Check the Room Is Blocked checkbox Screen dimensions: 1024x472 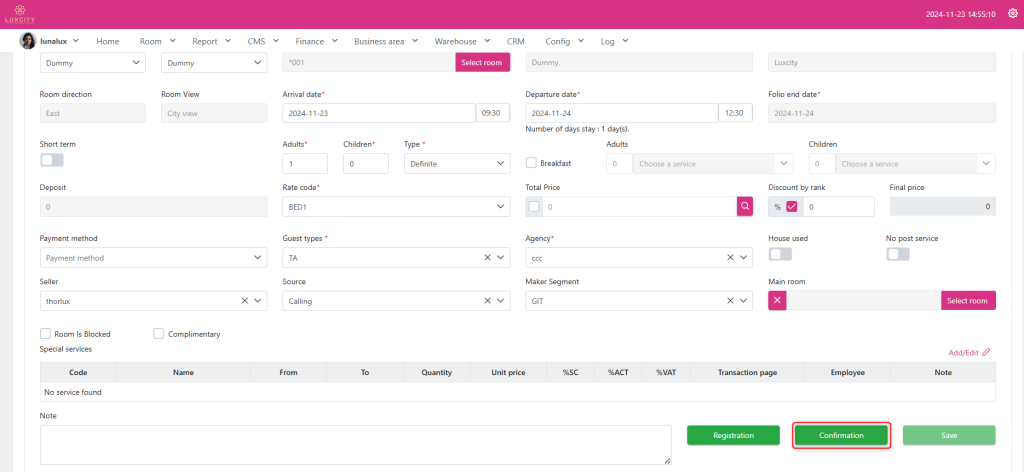pyautogui.click(x=45, y=334)
